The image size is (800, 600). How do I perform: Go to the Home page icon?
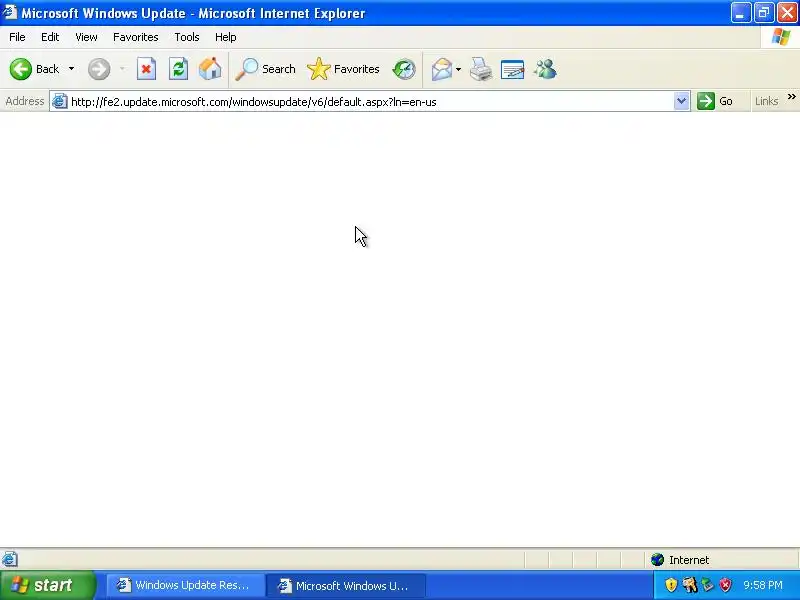click(x=210, y=69)
